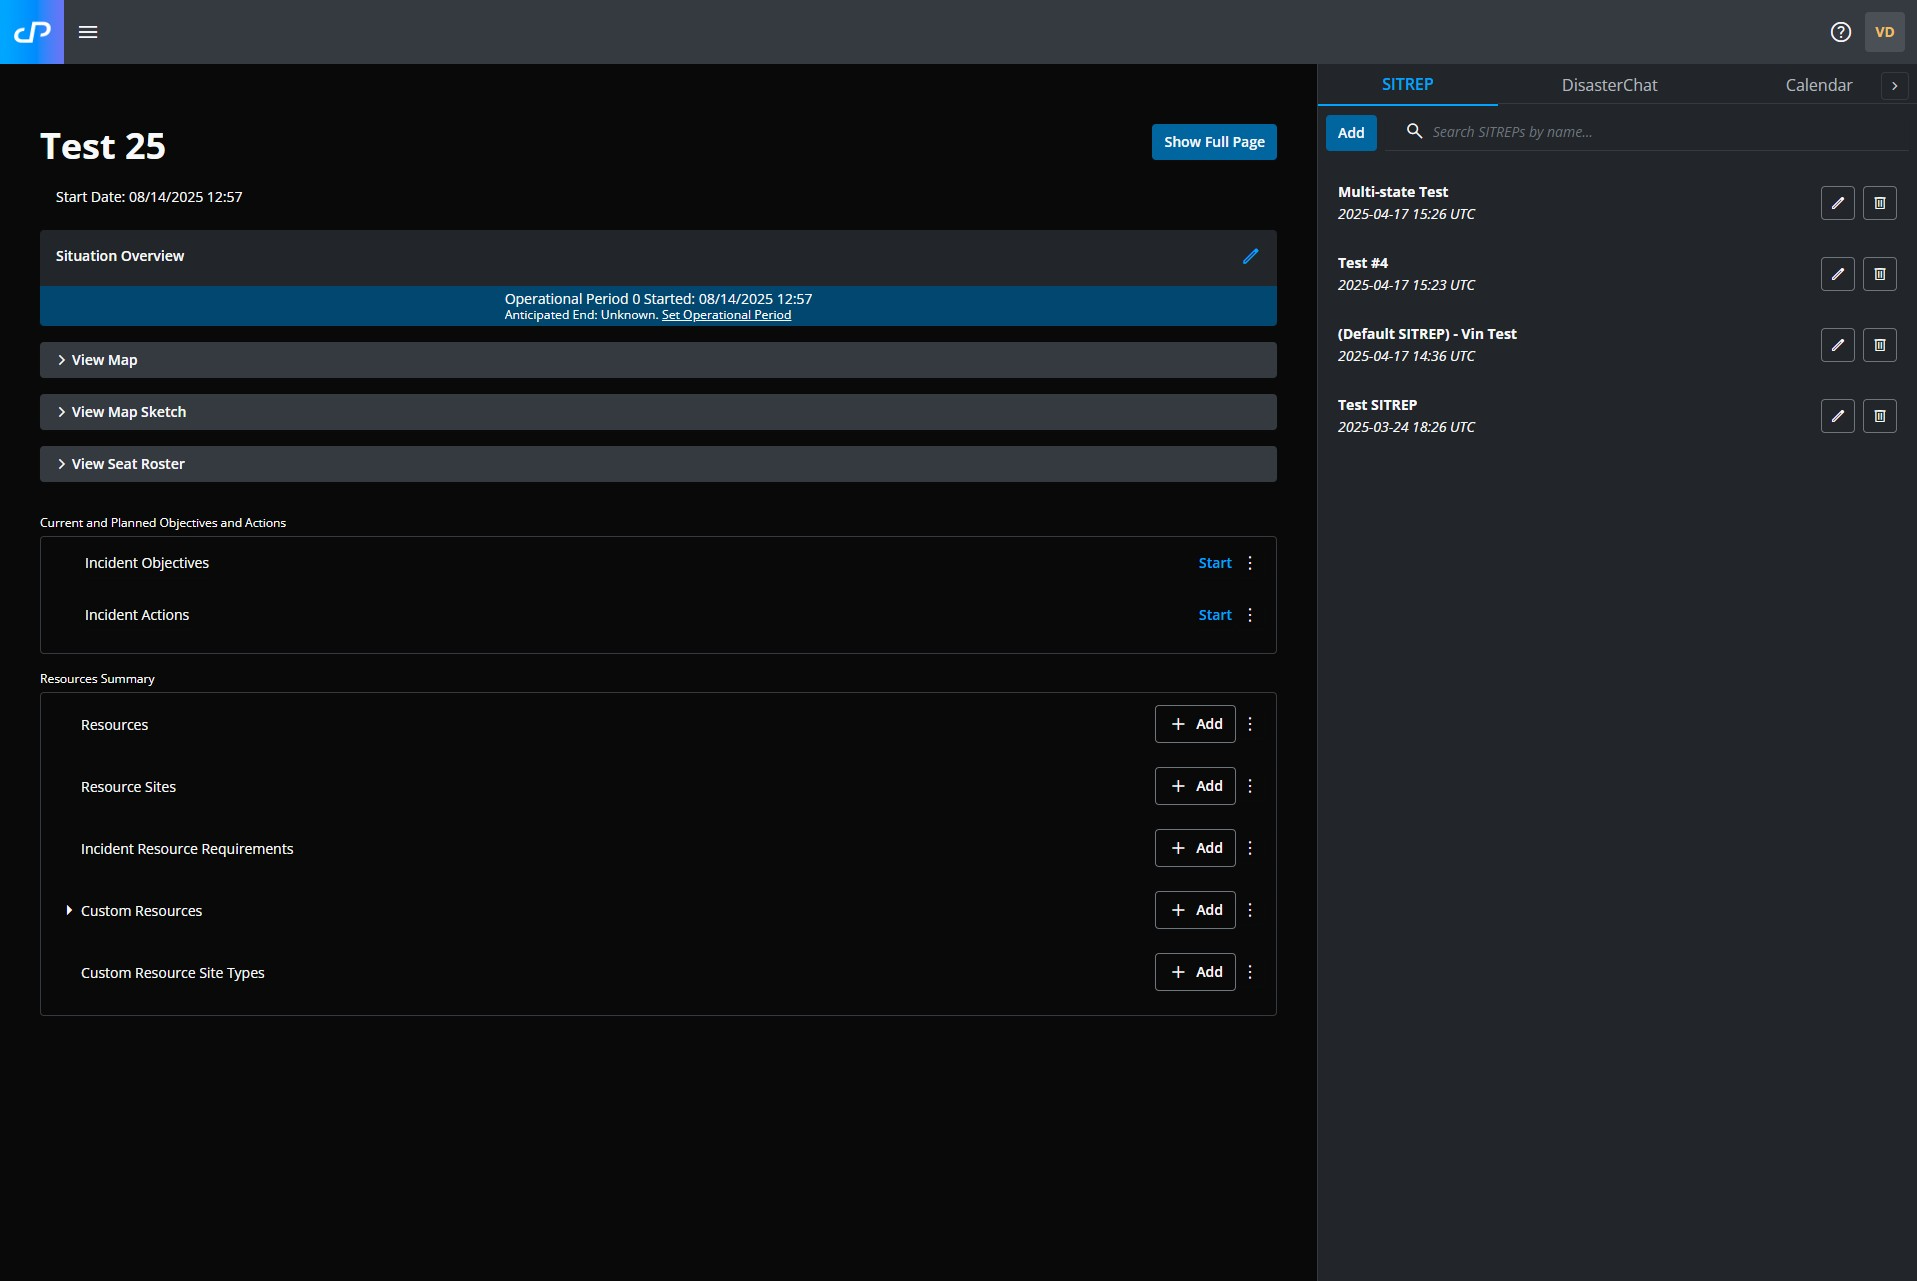Screen dimensions: 1917x1281
Task: Open the hamburger navigation menu
Action: pos(88,32)
